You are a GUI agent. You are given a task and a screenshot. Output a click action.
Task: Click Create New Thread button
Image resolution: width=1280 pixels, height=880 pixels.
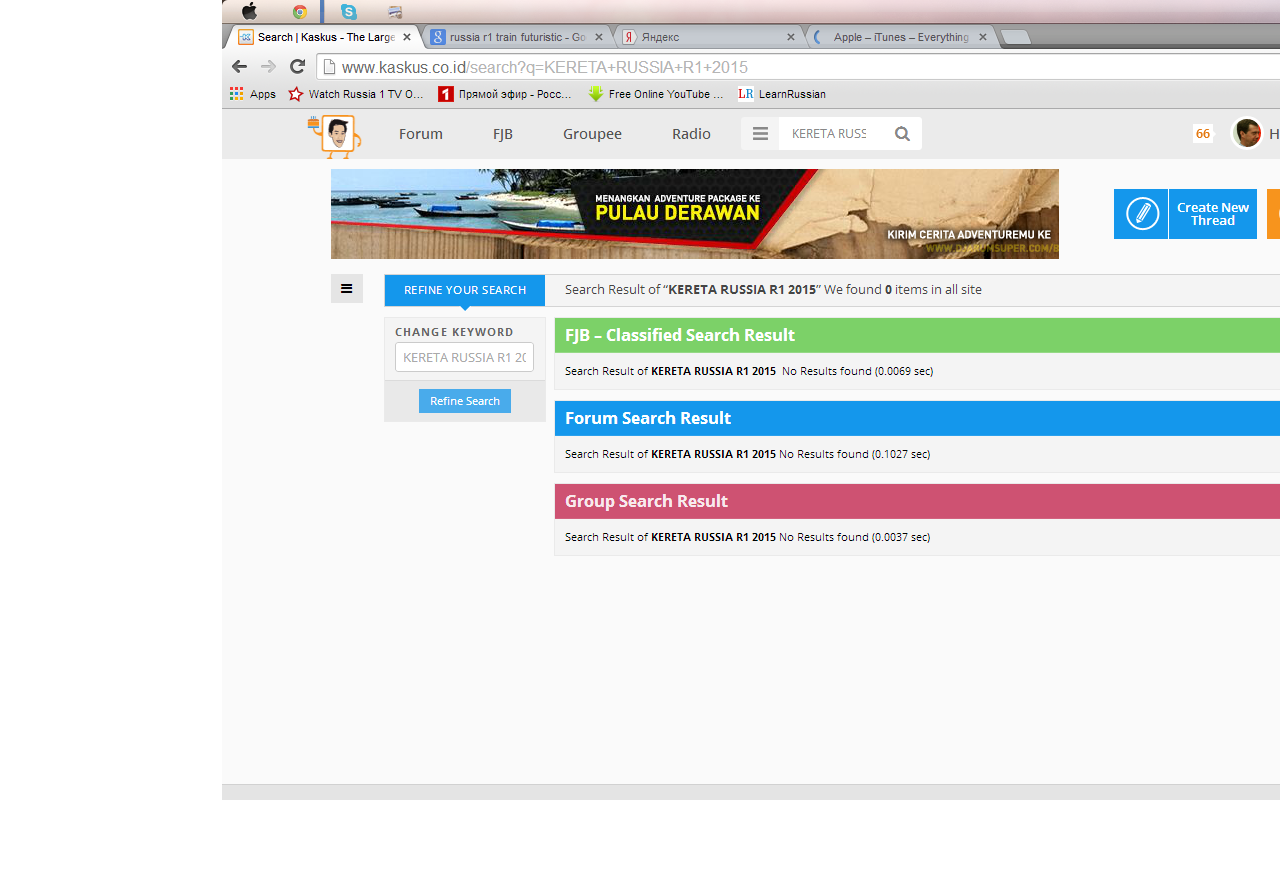(1213, 214)
